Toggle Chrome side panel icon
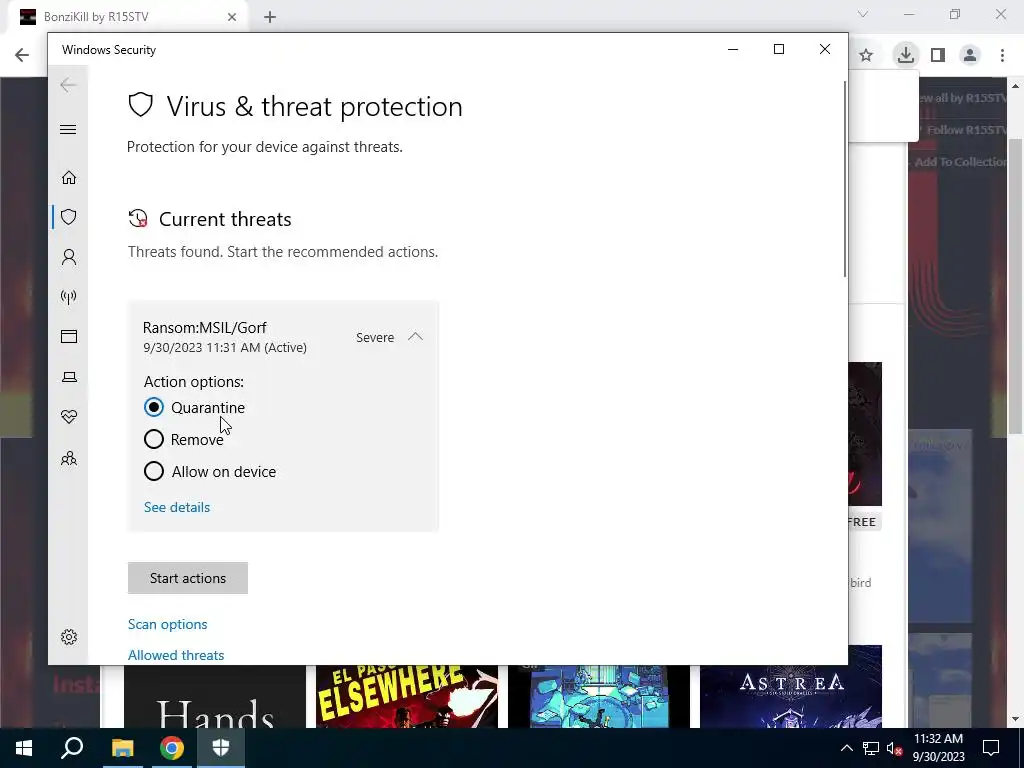The image size is (1024, 768). click(938, 56)
